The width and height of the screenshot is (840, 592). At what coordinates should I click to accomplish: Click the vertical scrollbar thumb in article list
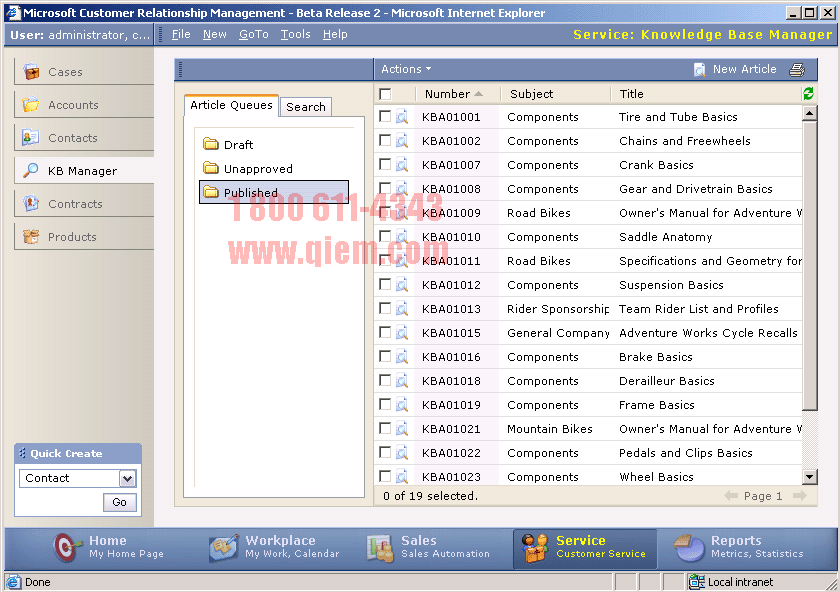point(809,266)
